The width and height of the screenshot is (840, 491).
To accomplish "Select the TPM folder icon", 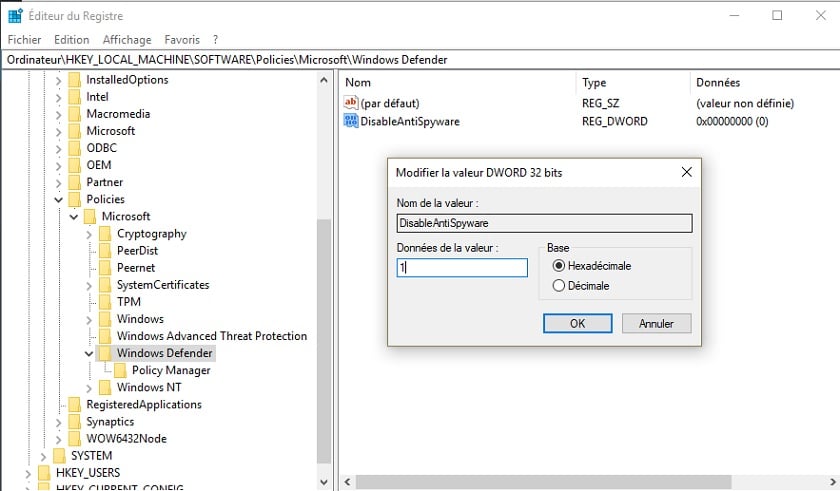I will pos(105,302).
